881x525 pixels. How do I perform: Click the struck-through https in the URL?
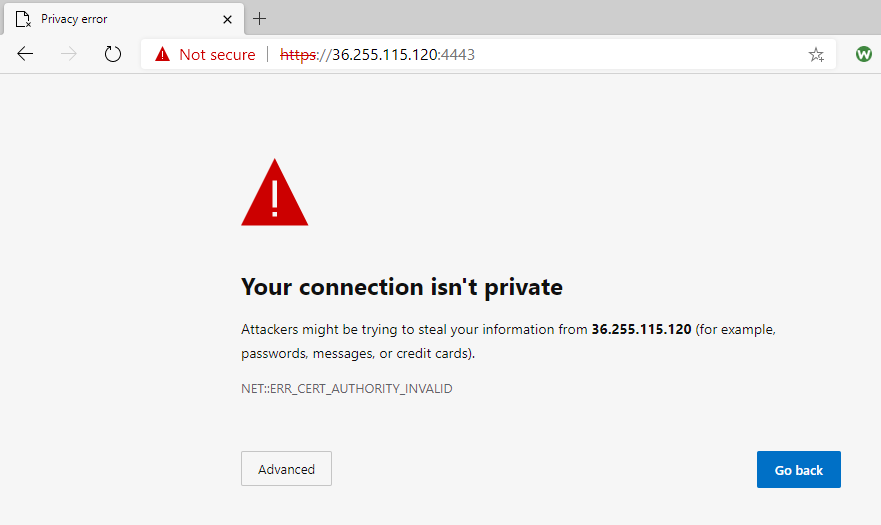pos(298,55)
